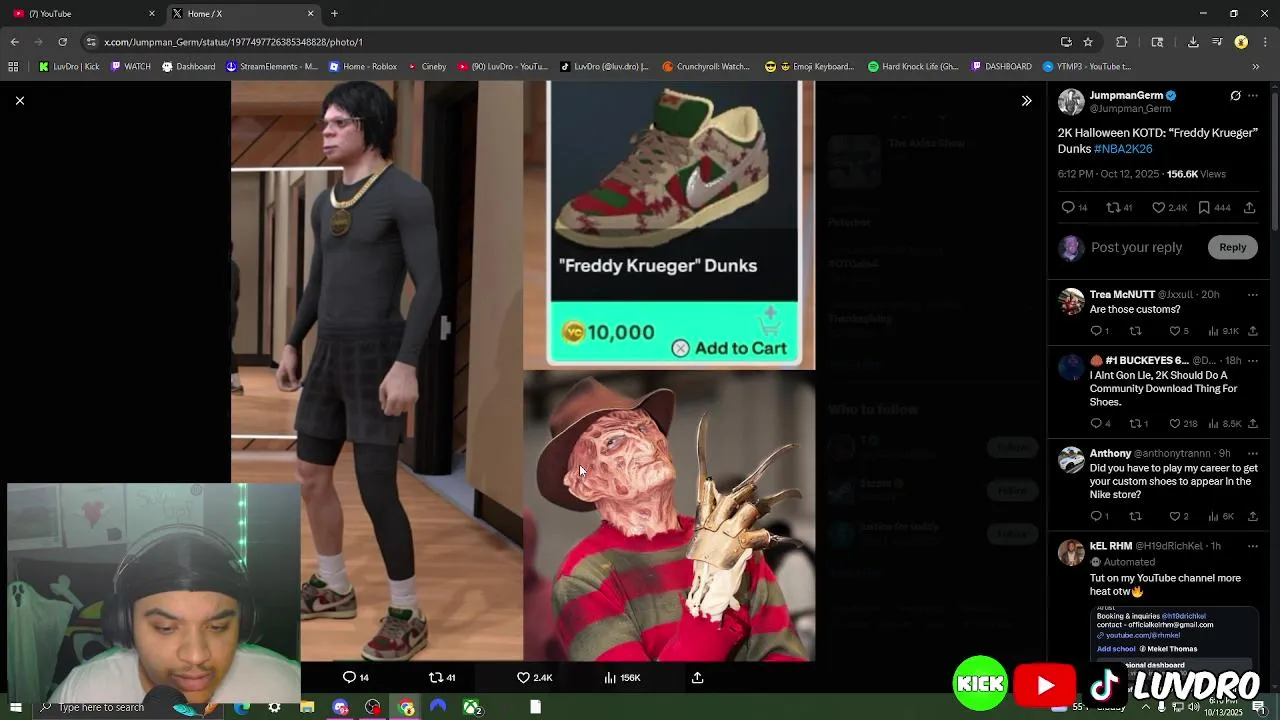This screenshot has width=1280, height=720.
Task: Show hidden system tray icons
Action: tap(1146, 707)
